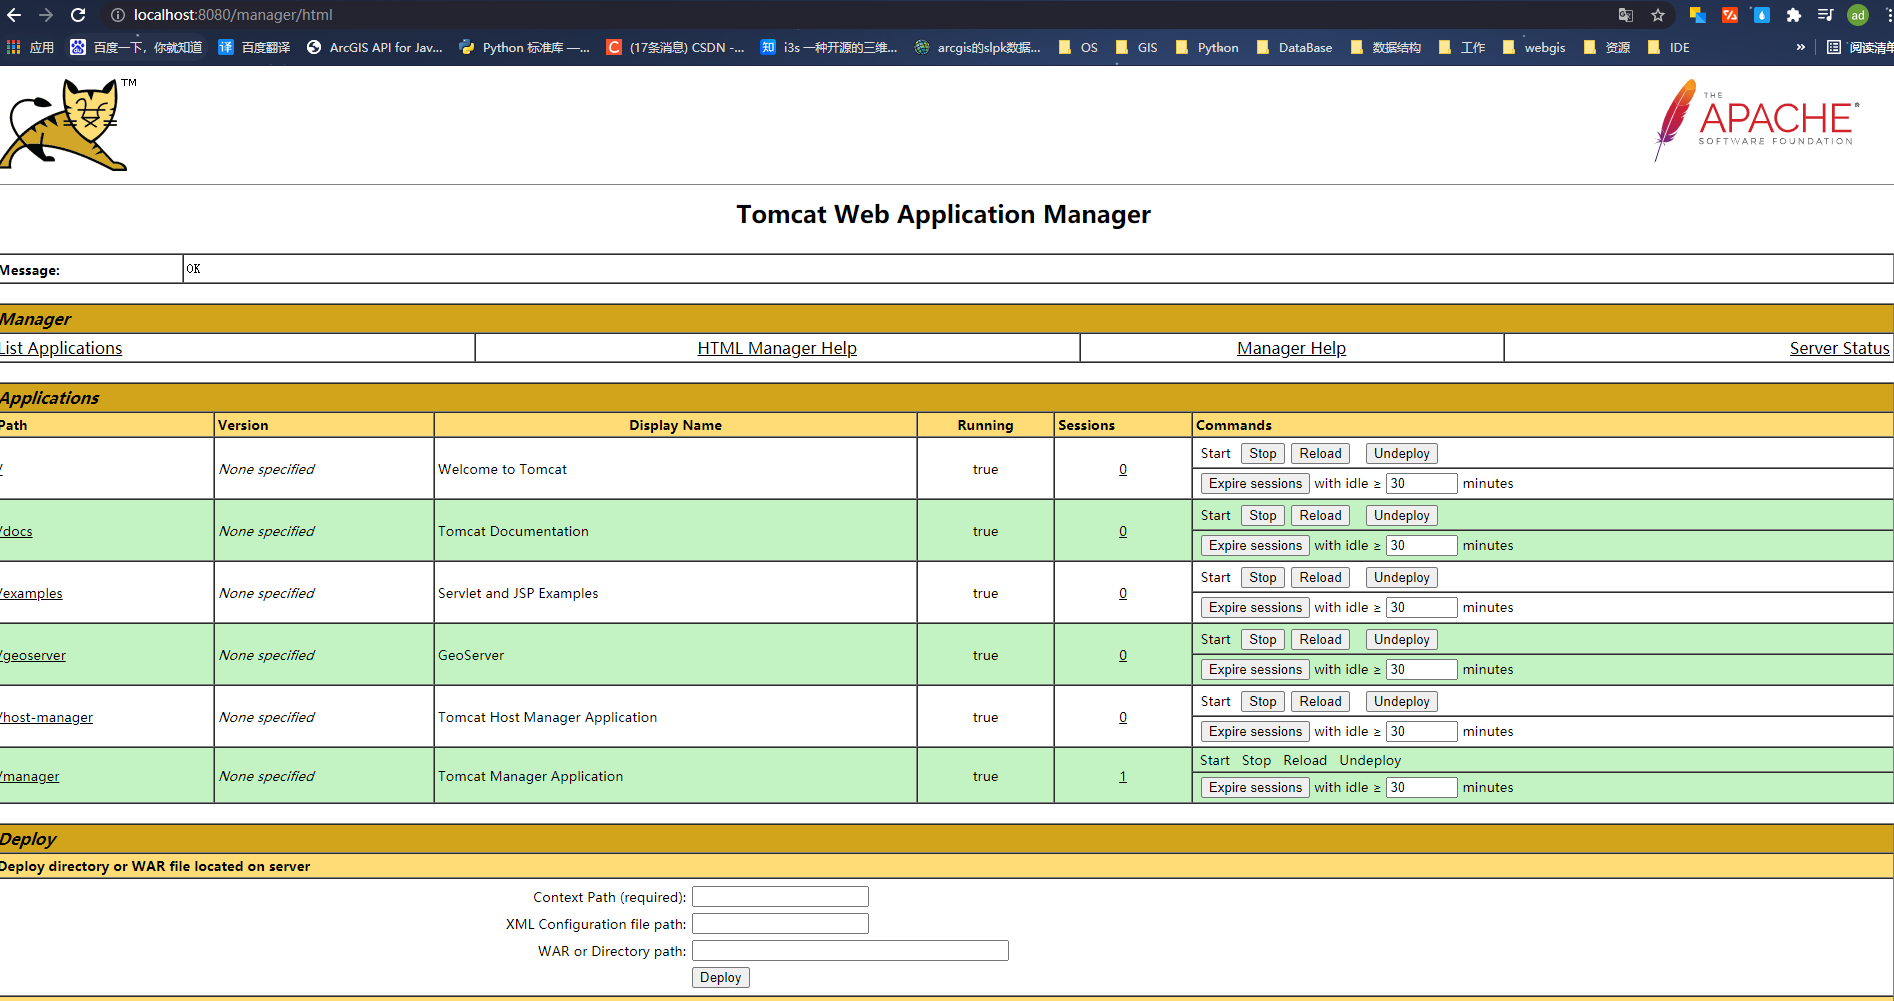Image resolution: width=1894 pixels, height=1001 pixels.
Task: Click the translate page icon
Action: (1626, 15)
